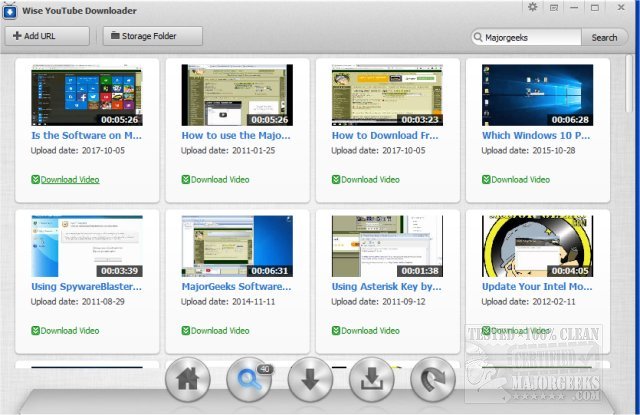
Task: Click the Wise YouTube Downloader app icon
Action: (x=9, y=11)
